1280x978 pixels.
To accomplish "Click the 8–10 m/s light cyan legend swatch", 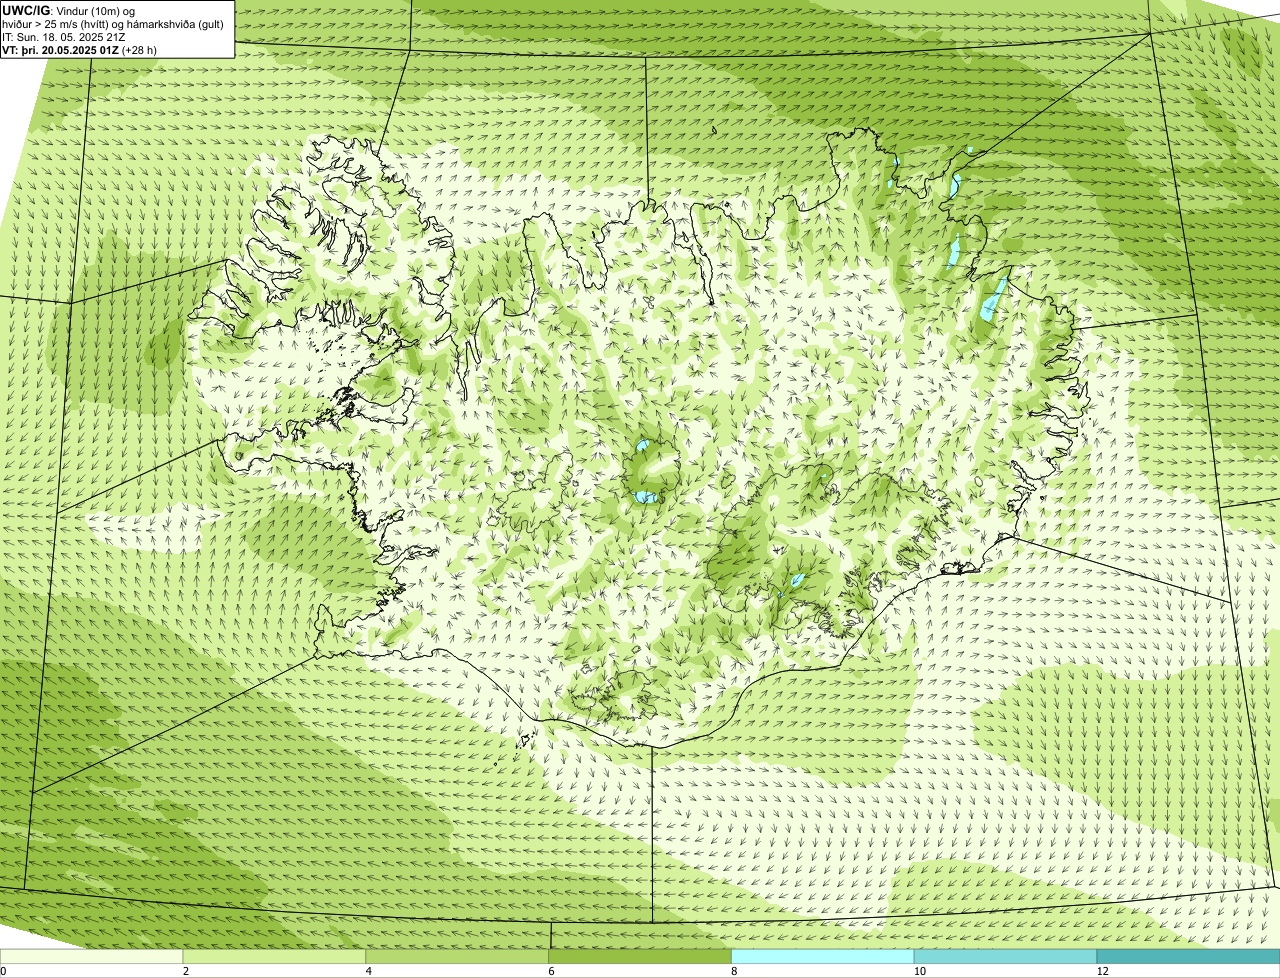I will [824, 957].
